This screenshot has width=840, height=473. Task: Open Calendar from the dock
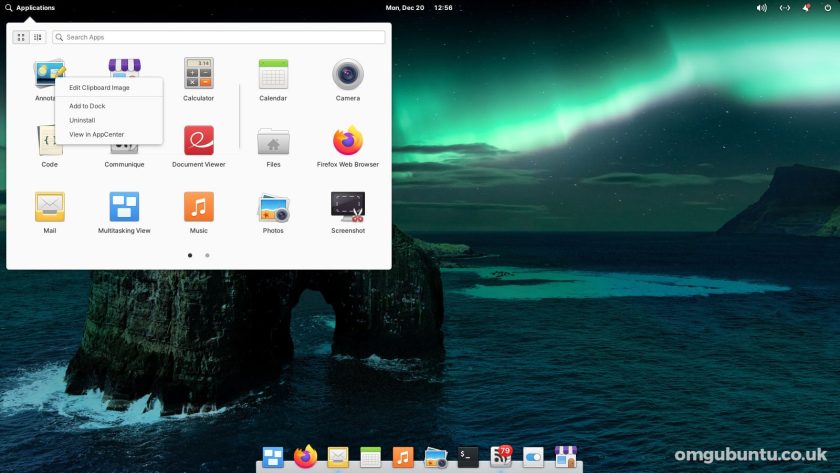[370, 457]
